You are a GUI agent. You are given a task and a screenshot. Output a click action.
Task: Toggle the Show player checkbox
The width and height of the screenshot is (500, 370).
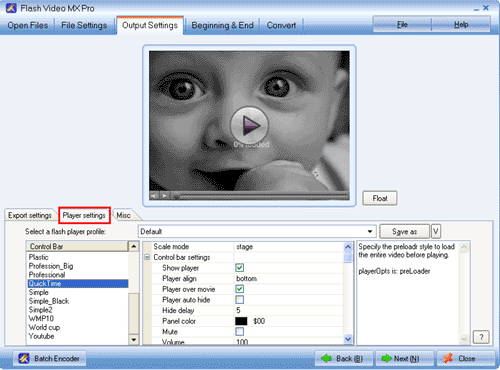tap(239, 268)
